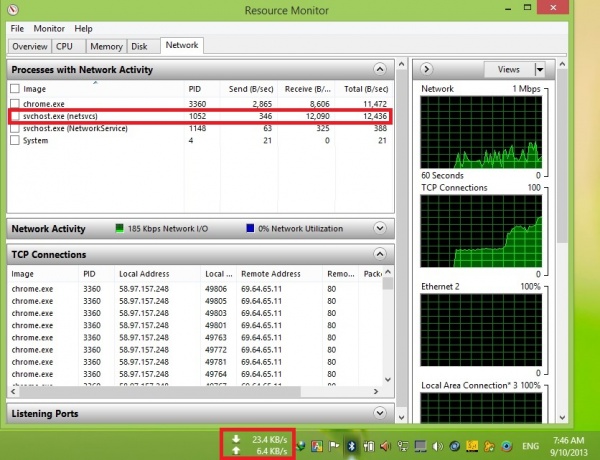The height and width of the screenshot is (460, 600).
Task: Click the blue Network Utilization legend square
Action: coord(250,228)
